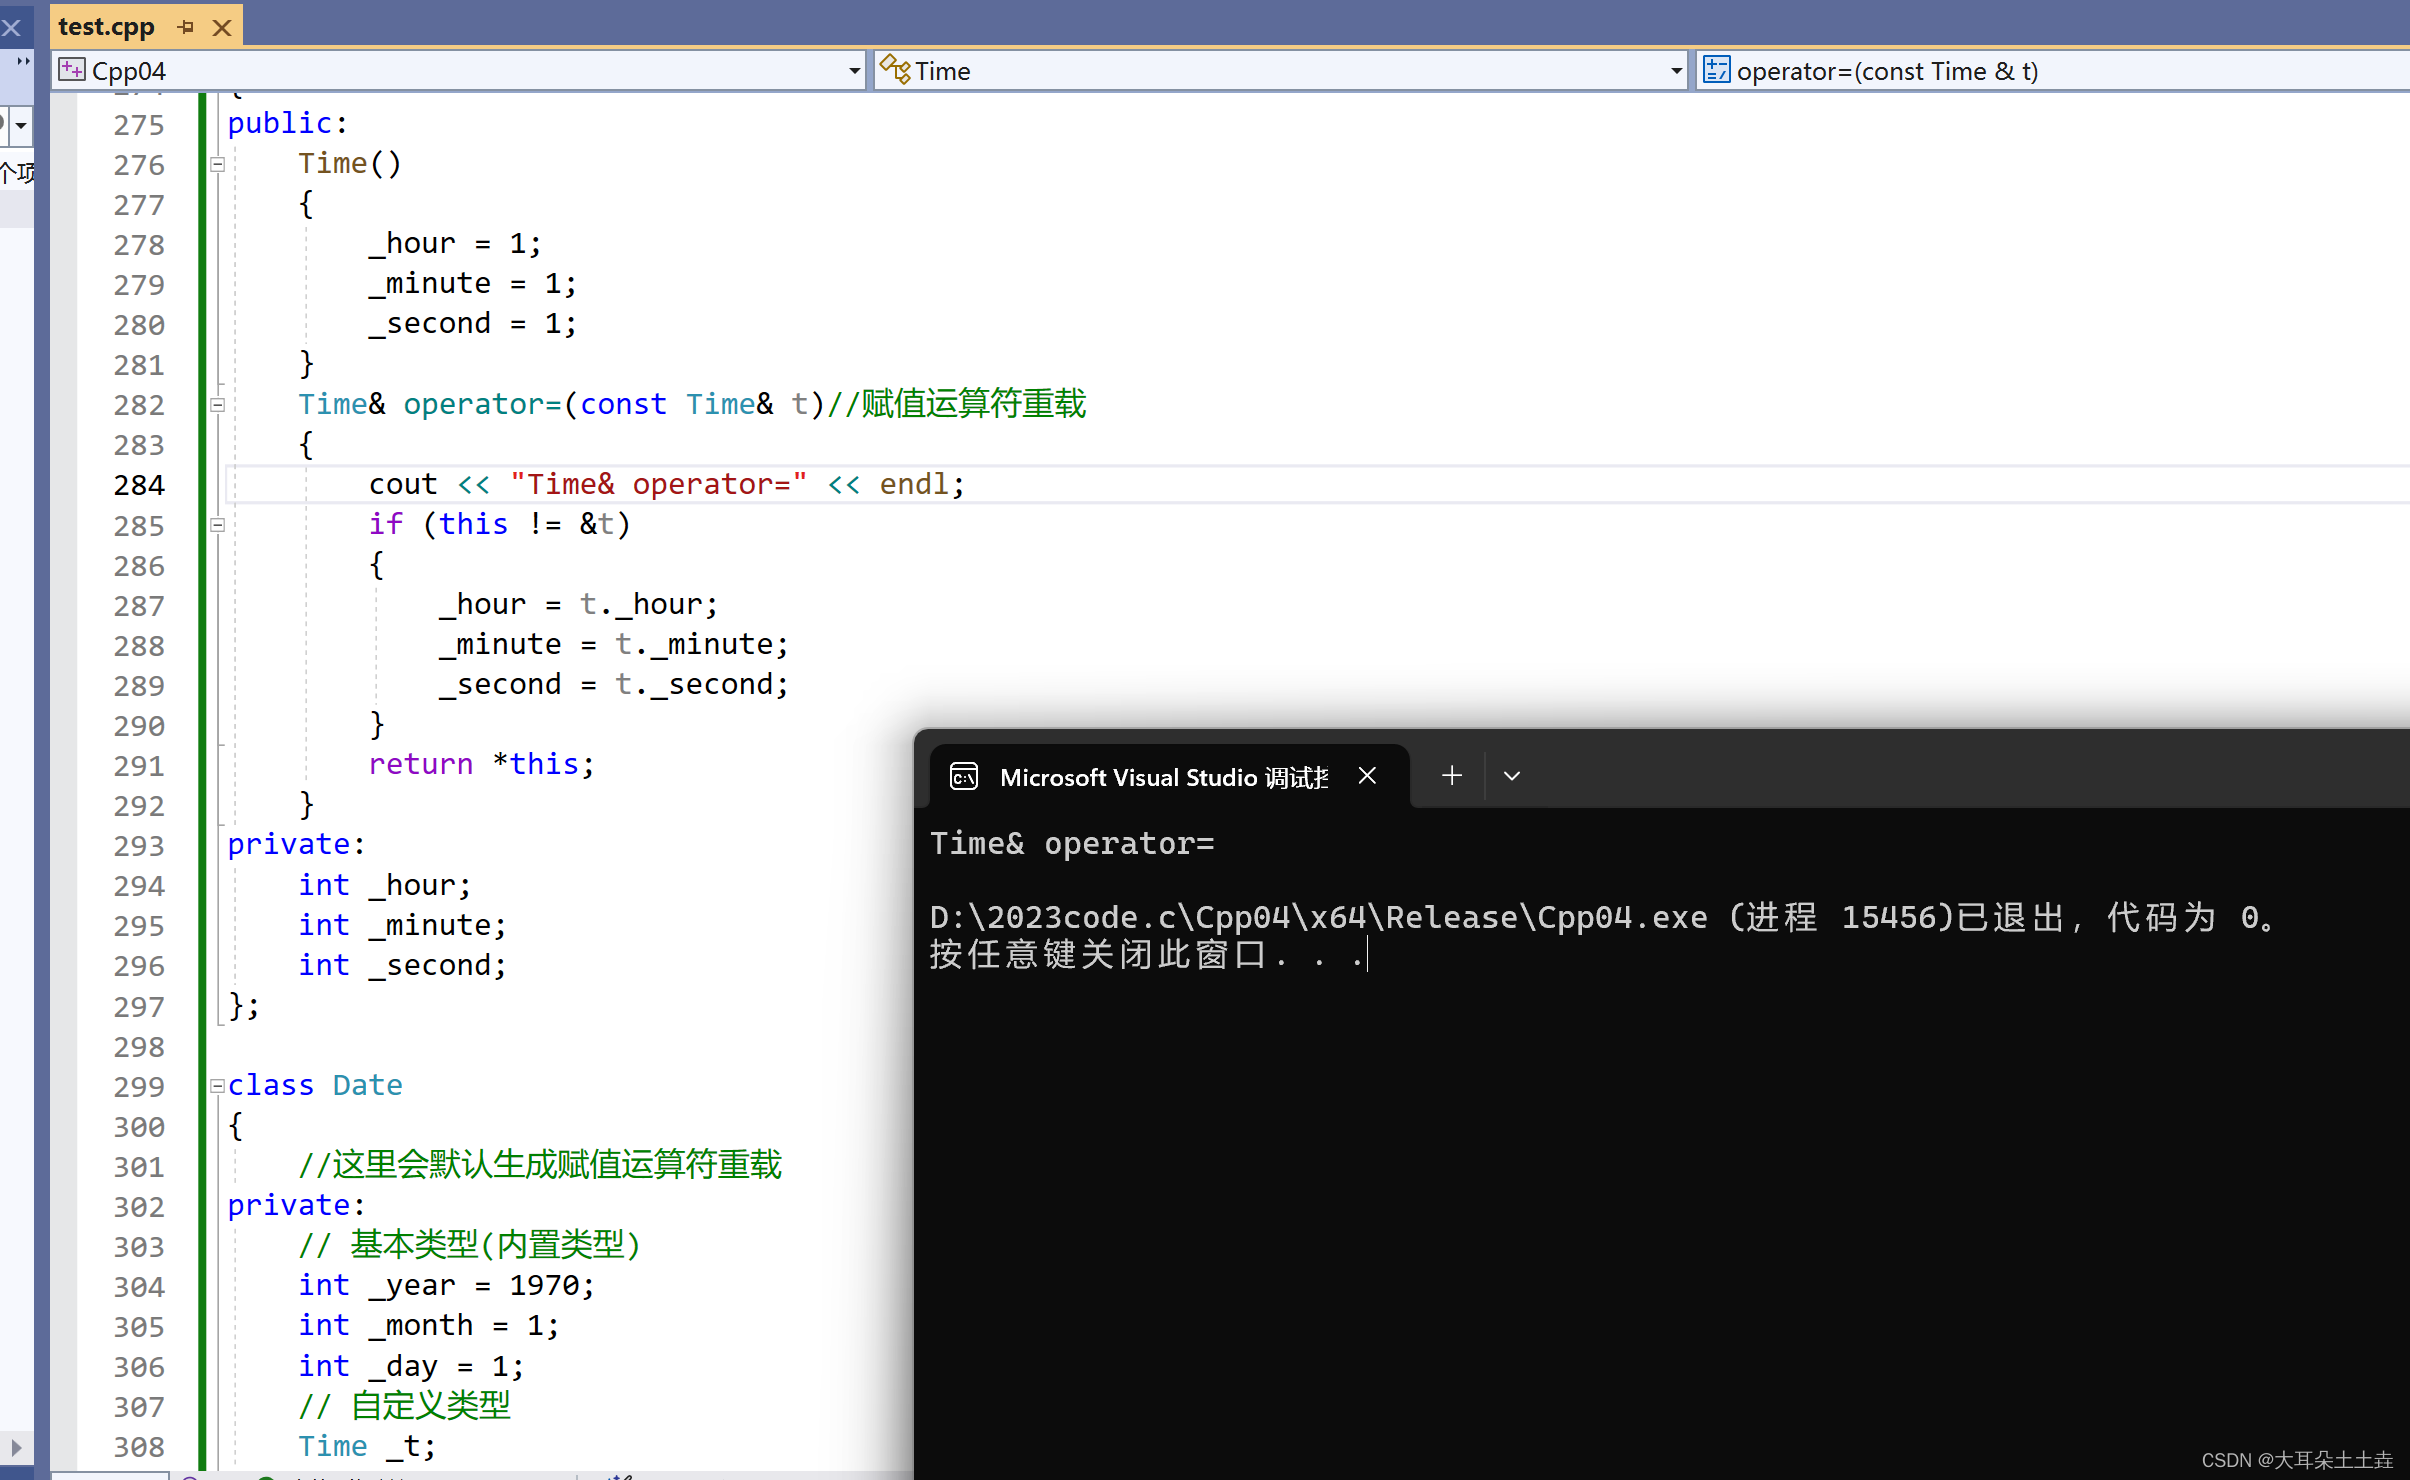
Task: Click the Cpp04.exe exit message in console
Action: (x=1603, y=917)
